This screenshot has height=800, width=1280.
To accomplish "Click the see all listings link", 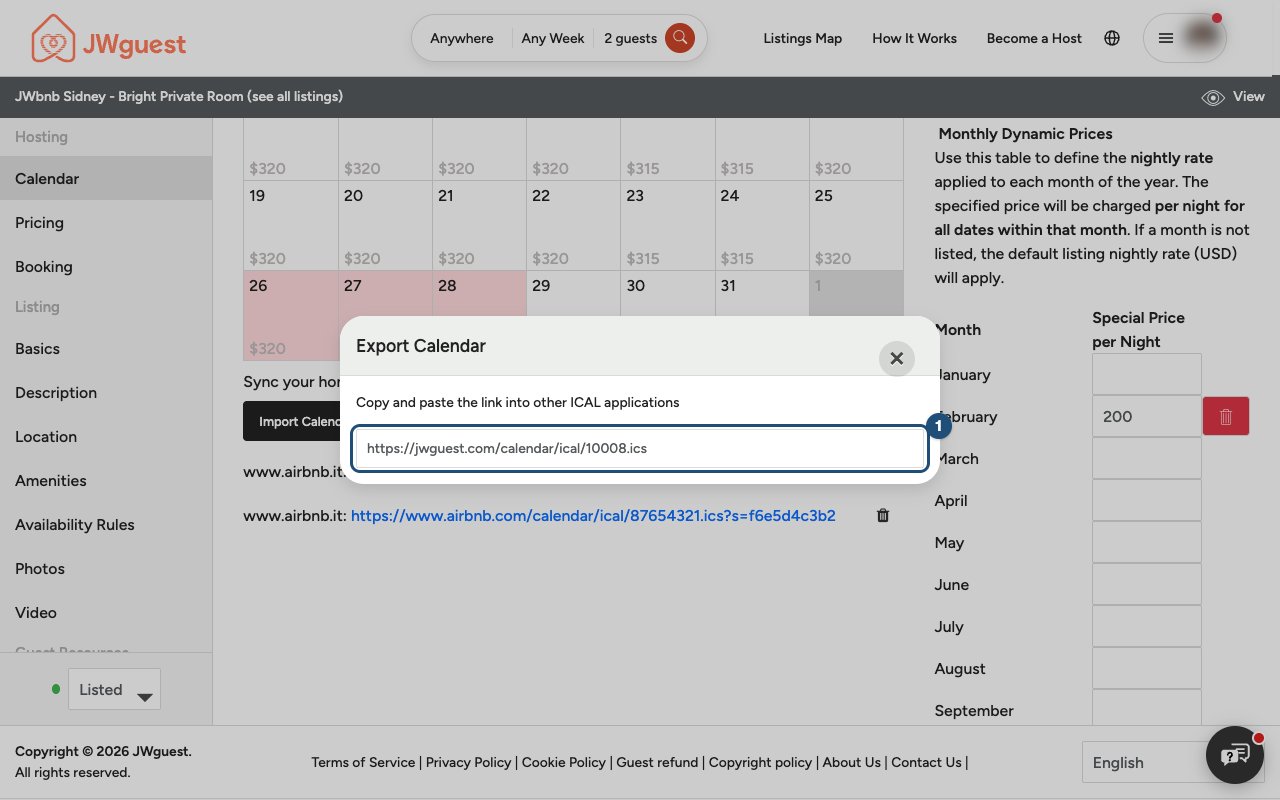I will [x=295, y=97].
